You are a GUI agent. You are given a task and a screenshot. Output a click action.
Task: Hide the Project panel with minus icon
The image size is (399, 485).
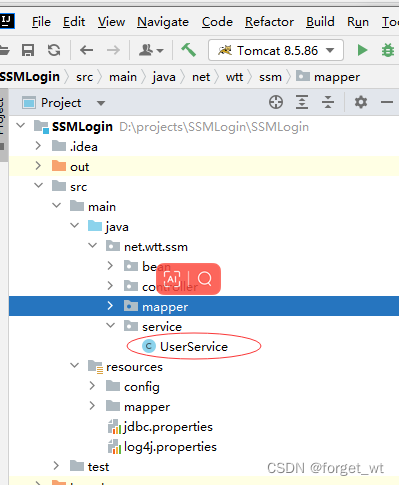(x=387, y=102)
